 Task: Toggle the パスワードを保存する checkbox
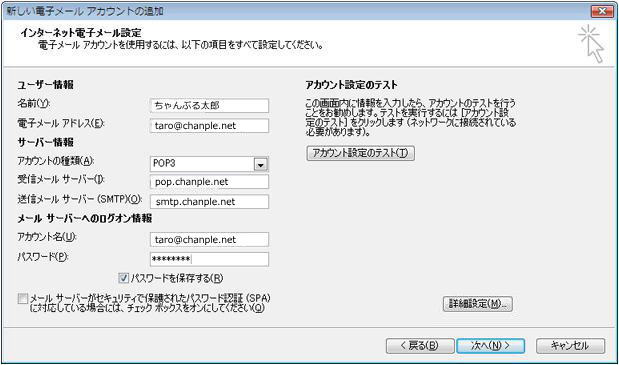(124, 278)
